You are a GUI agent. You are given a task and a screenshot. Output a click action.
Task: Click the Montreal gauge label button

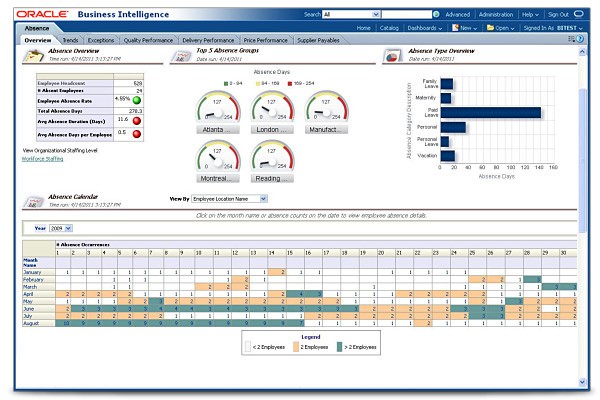pyautogui.click(x=218, y=178)
